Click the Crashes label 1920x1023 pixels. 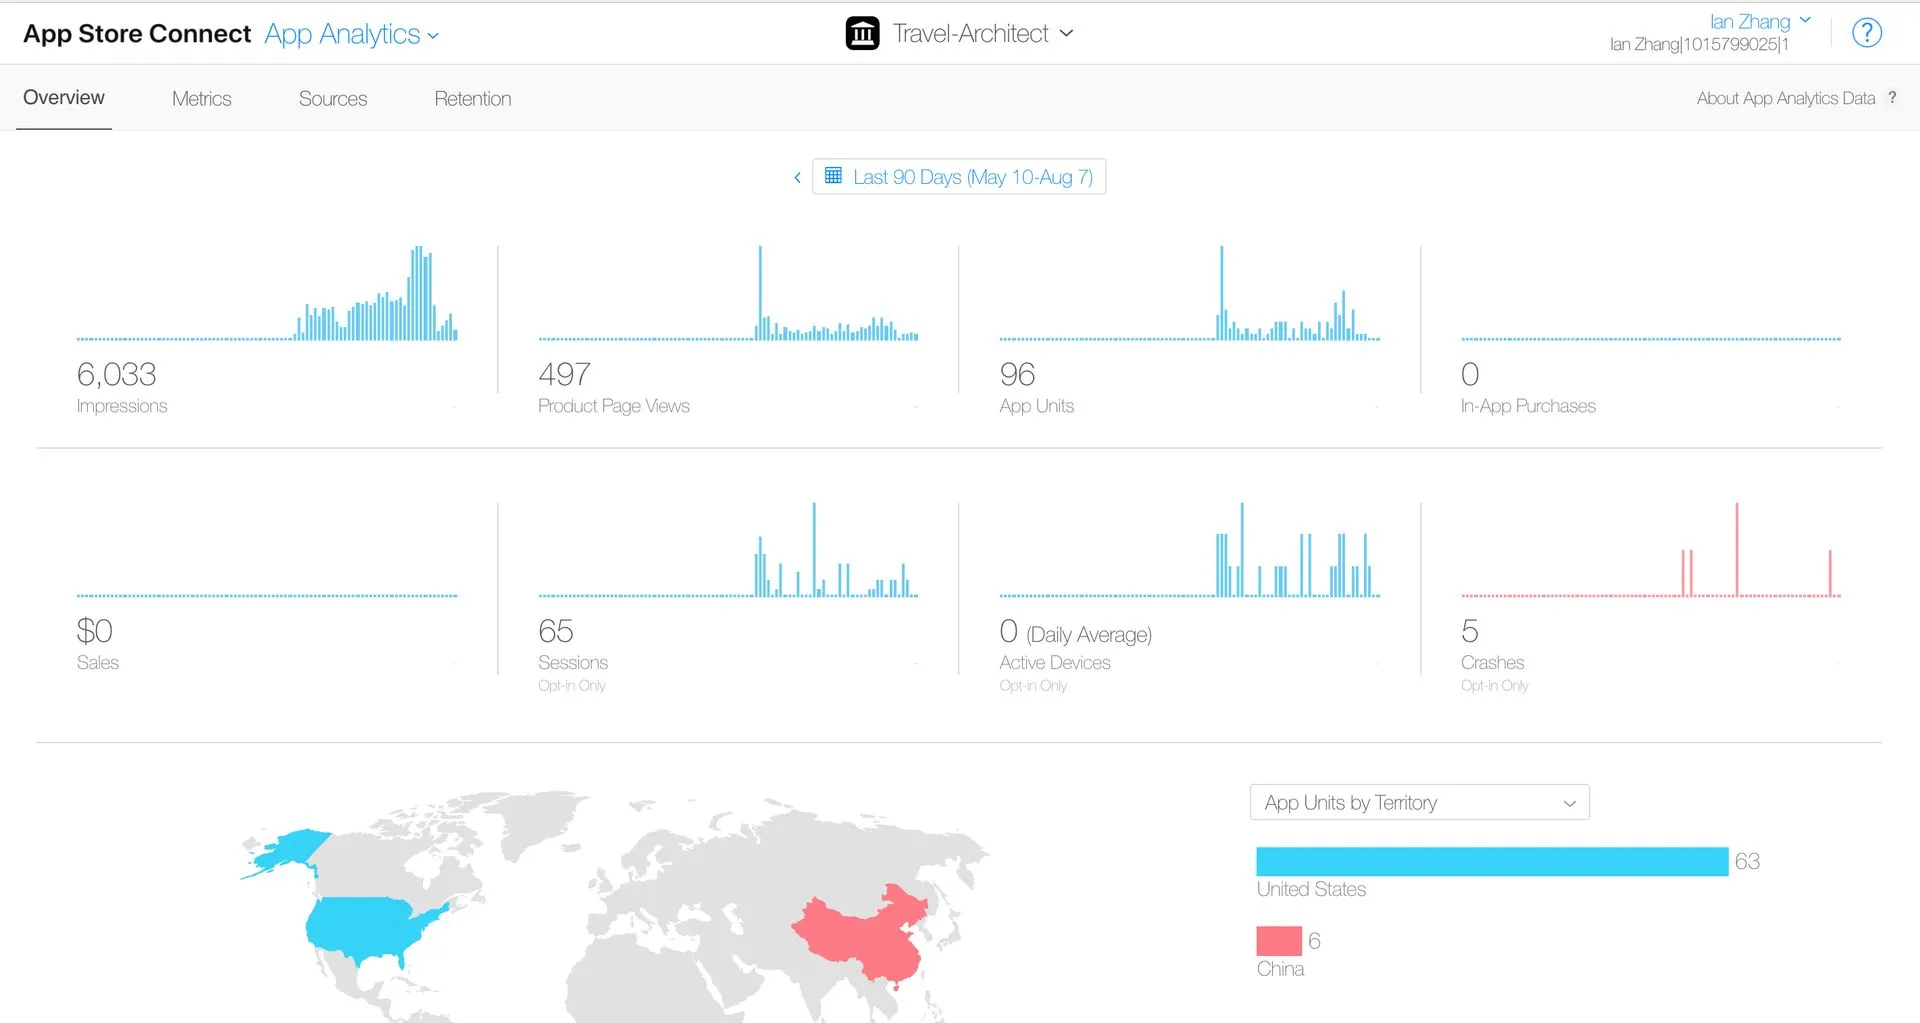point(1492,662)
